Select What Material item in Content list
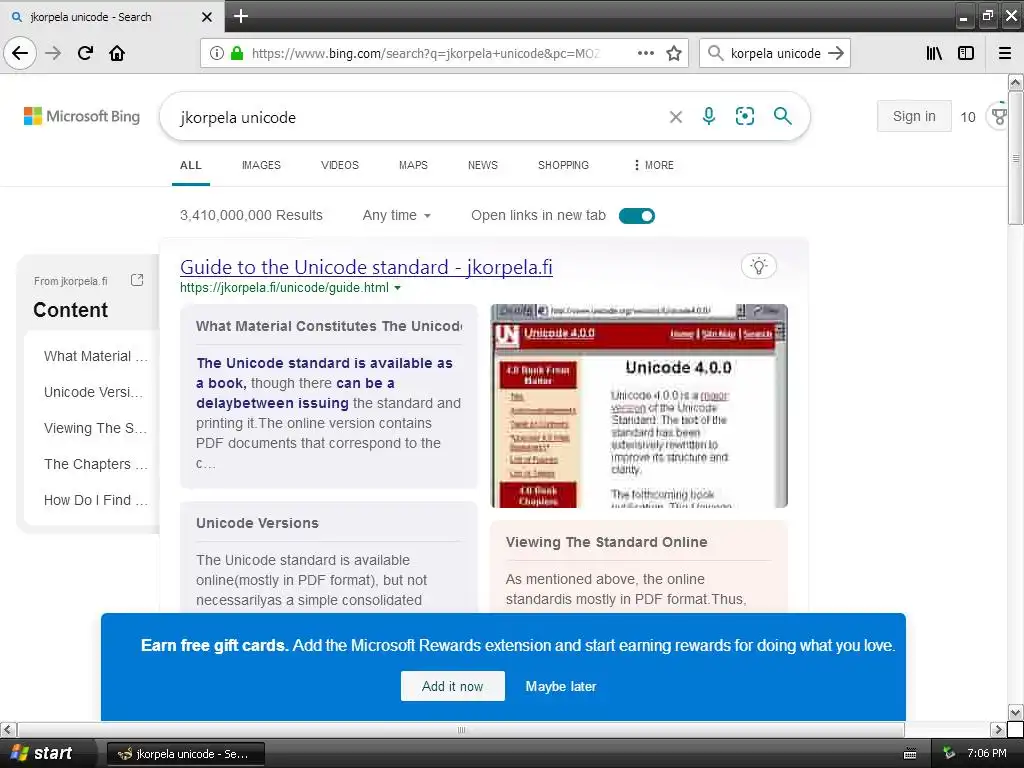 point(95,356)
